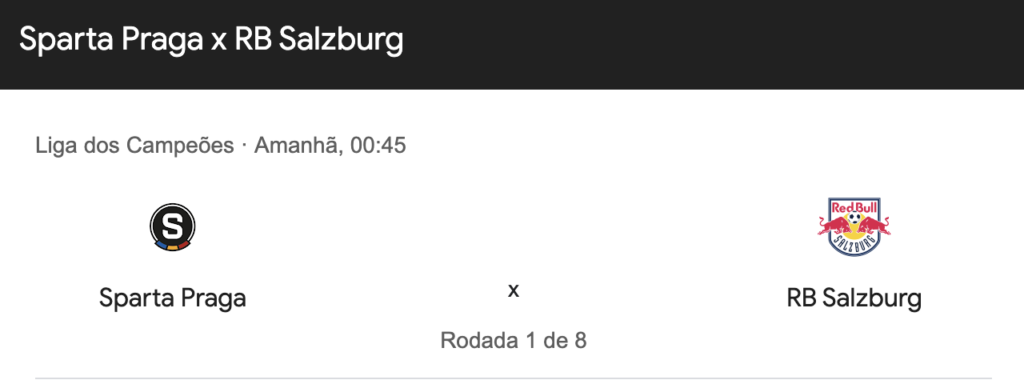The width and height of the screenshot is (1024, 384).
Task: Click the Rodada 1 de 8 round label
Action: pyautogui.click(x=513, y=340)
